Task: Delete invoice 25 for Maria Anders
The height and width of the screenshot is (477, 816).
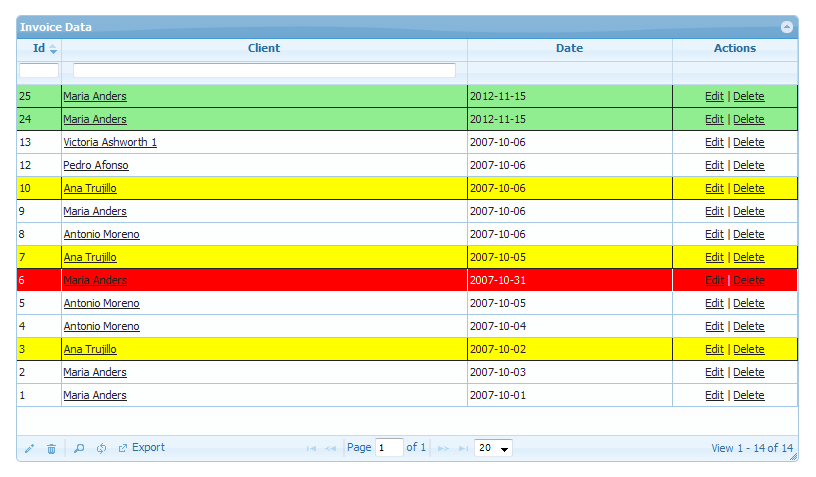Action: (748, 96)
